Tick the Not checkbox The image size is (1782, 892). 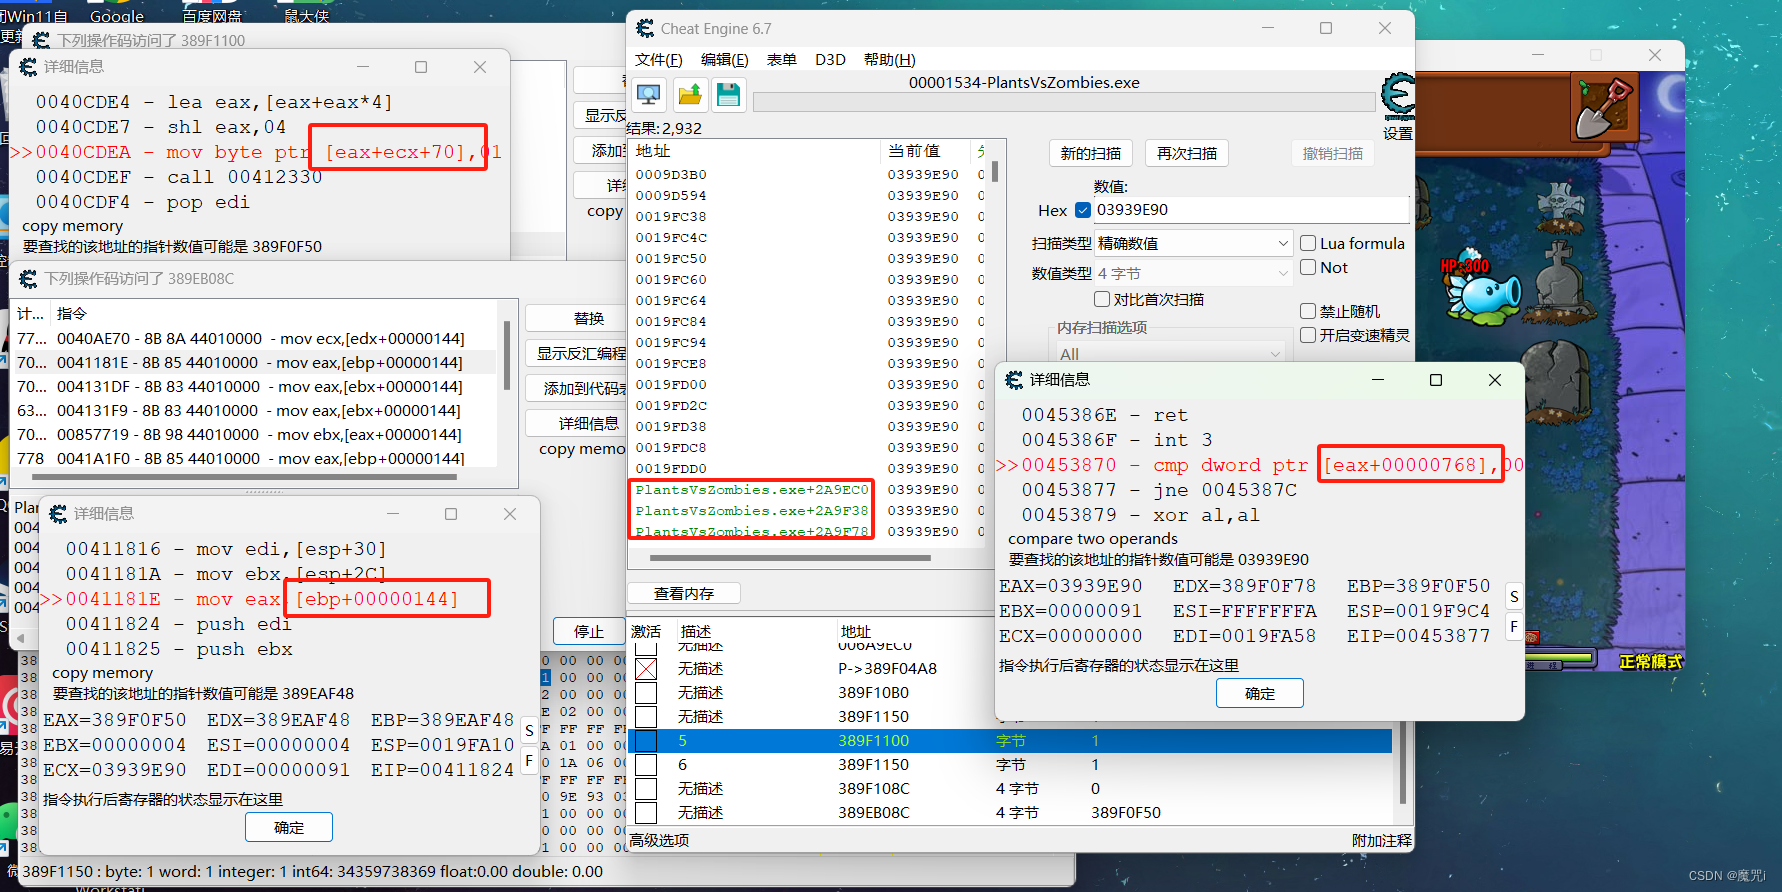pos(1307,267)
